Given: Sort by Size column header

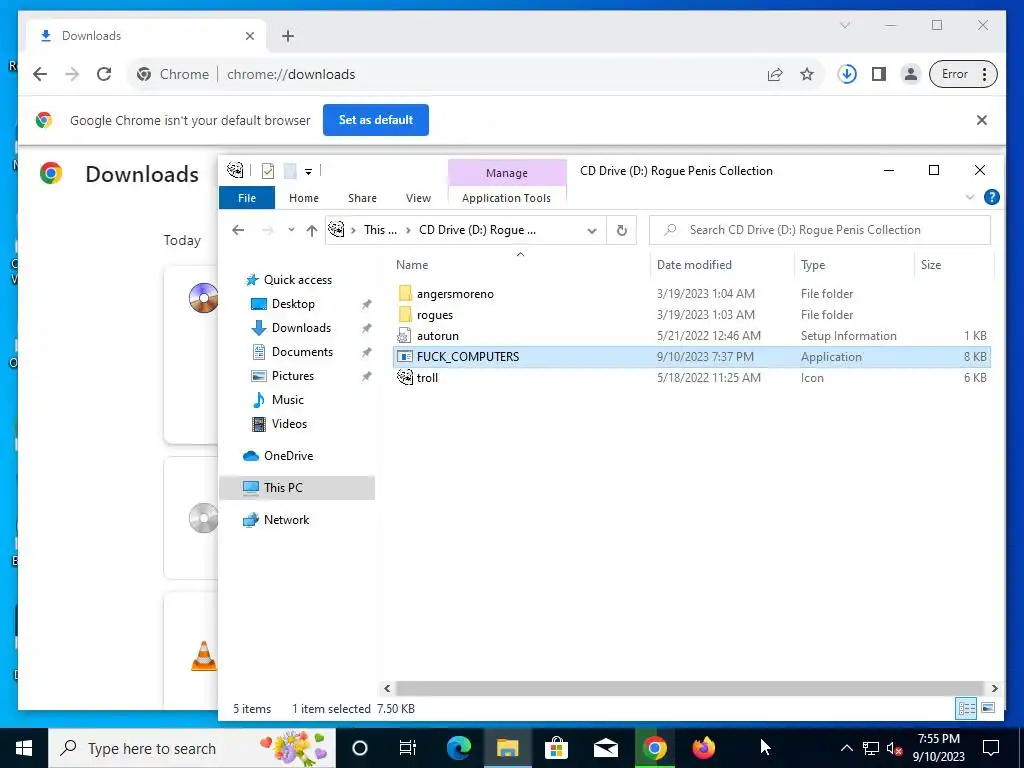Looking at the screenshot, I should [x=953, y=264].
